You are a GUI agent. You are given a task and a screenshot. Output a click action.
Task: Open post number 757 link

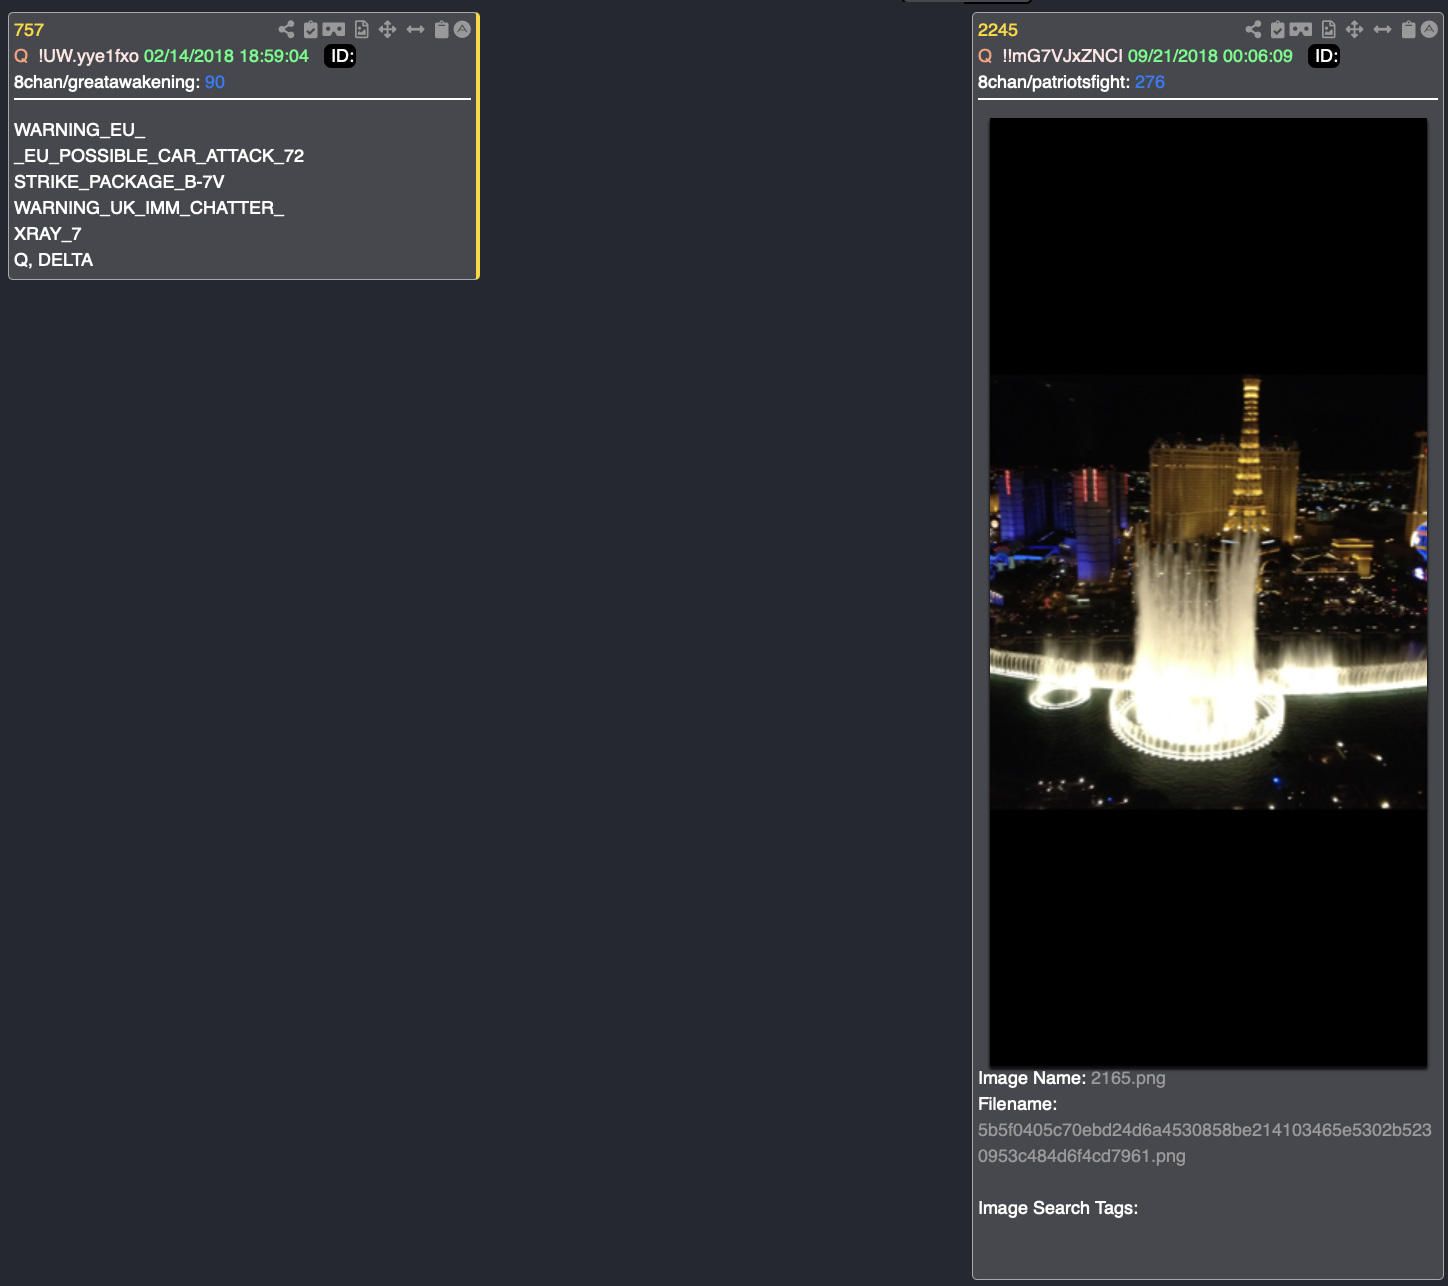coord(29,30)
